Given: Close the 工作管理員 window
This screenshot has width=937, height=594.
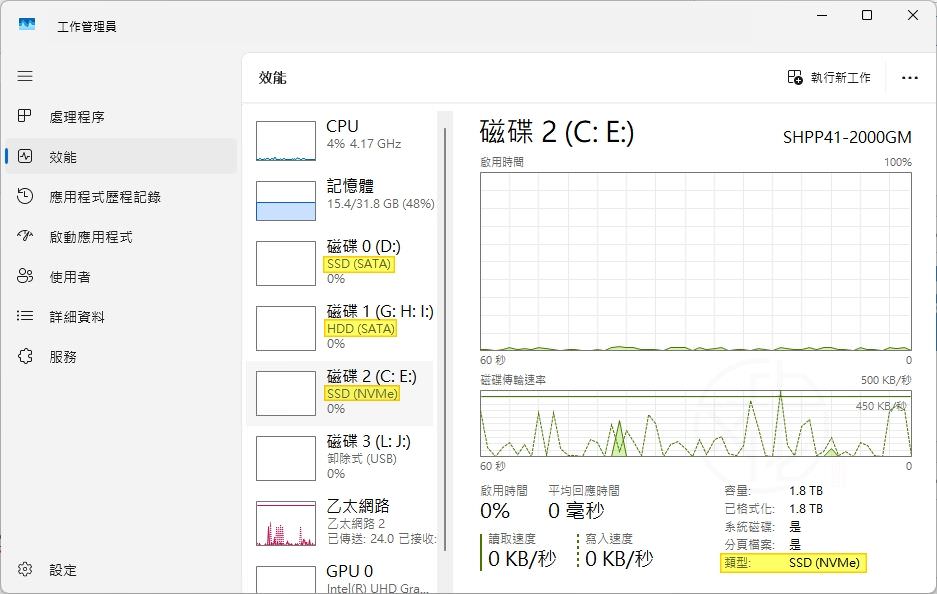Looking at the screenshot, I should click(912, 15).
